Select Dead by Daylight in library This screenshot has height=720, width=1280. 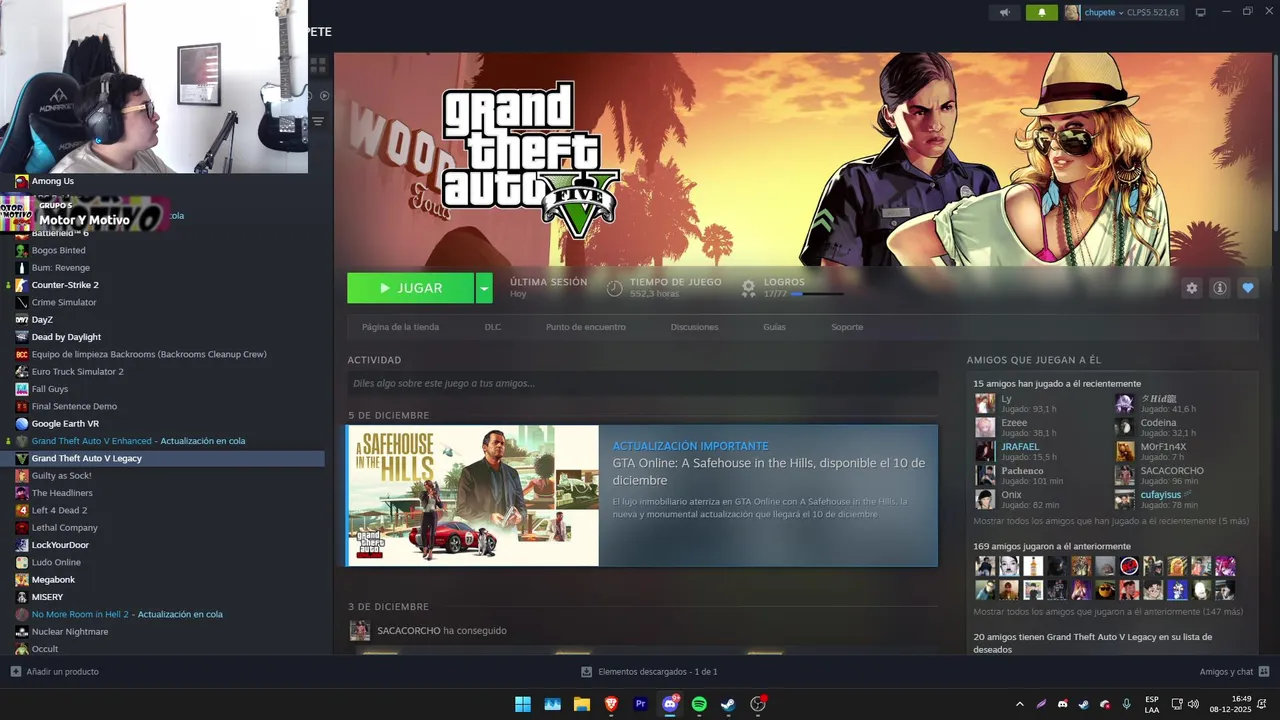point(66,337)
